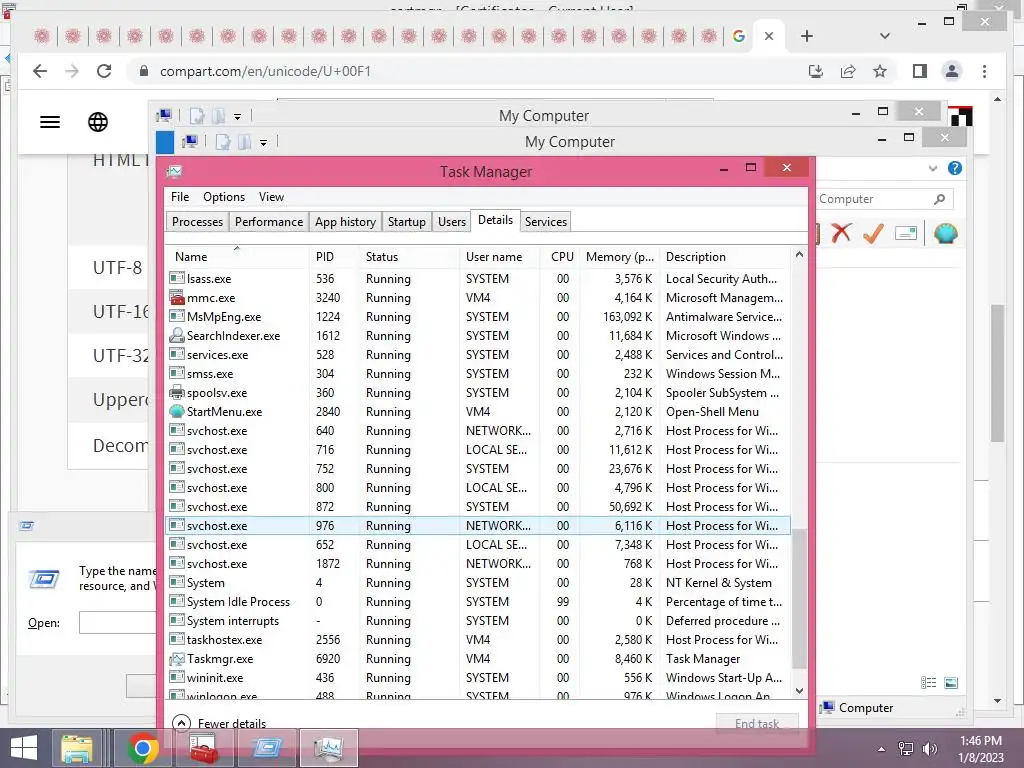1024x768 pixels.
Task: Switch to the Startup tab
Action: (406, 221)
